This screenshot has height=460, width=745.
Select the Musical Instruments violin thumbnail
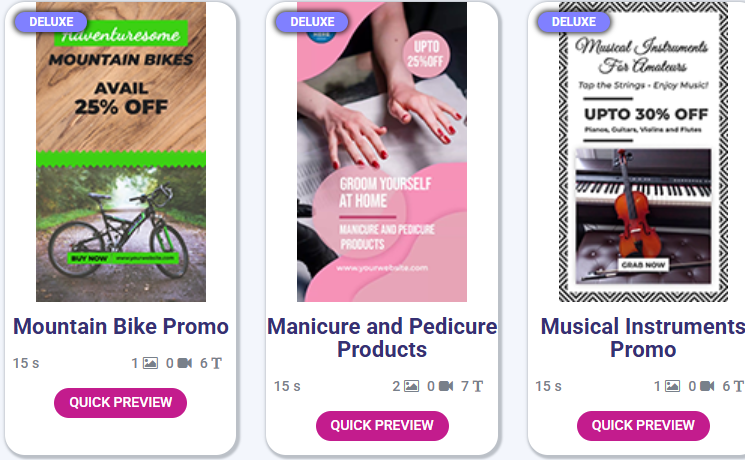[643, 152]
